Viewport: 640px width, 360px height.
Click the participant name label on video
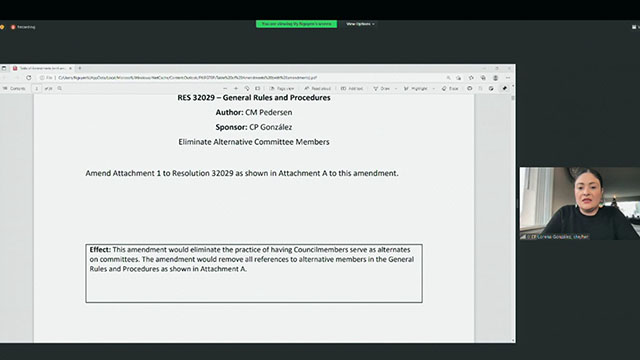click(557, 237)
